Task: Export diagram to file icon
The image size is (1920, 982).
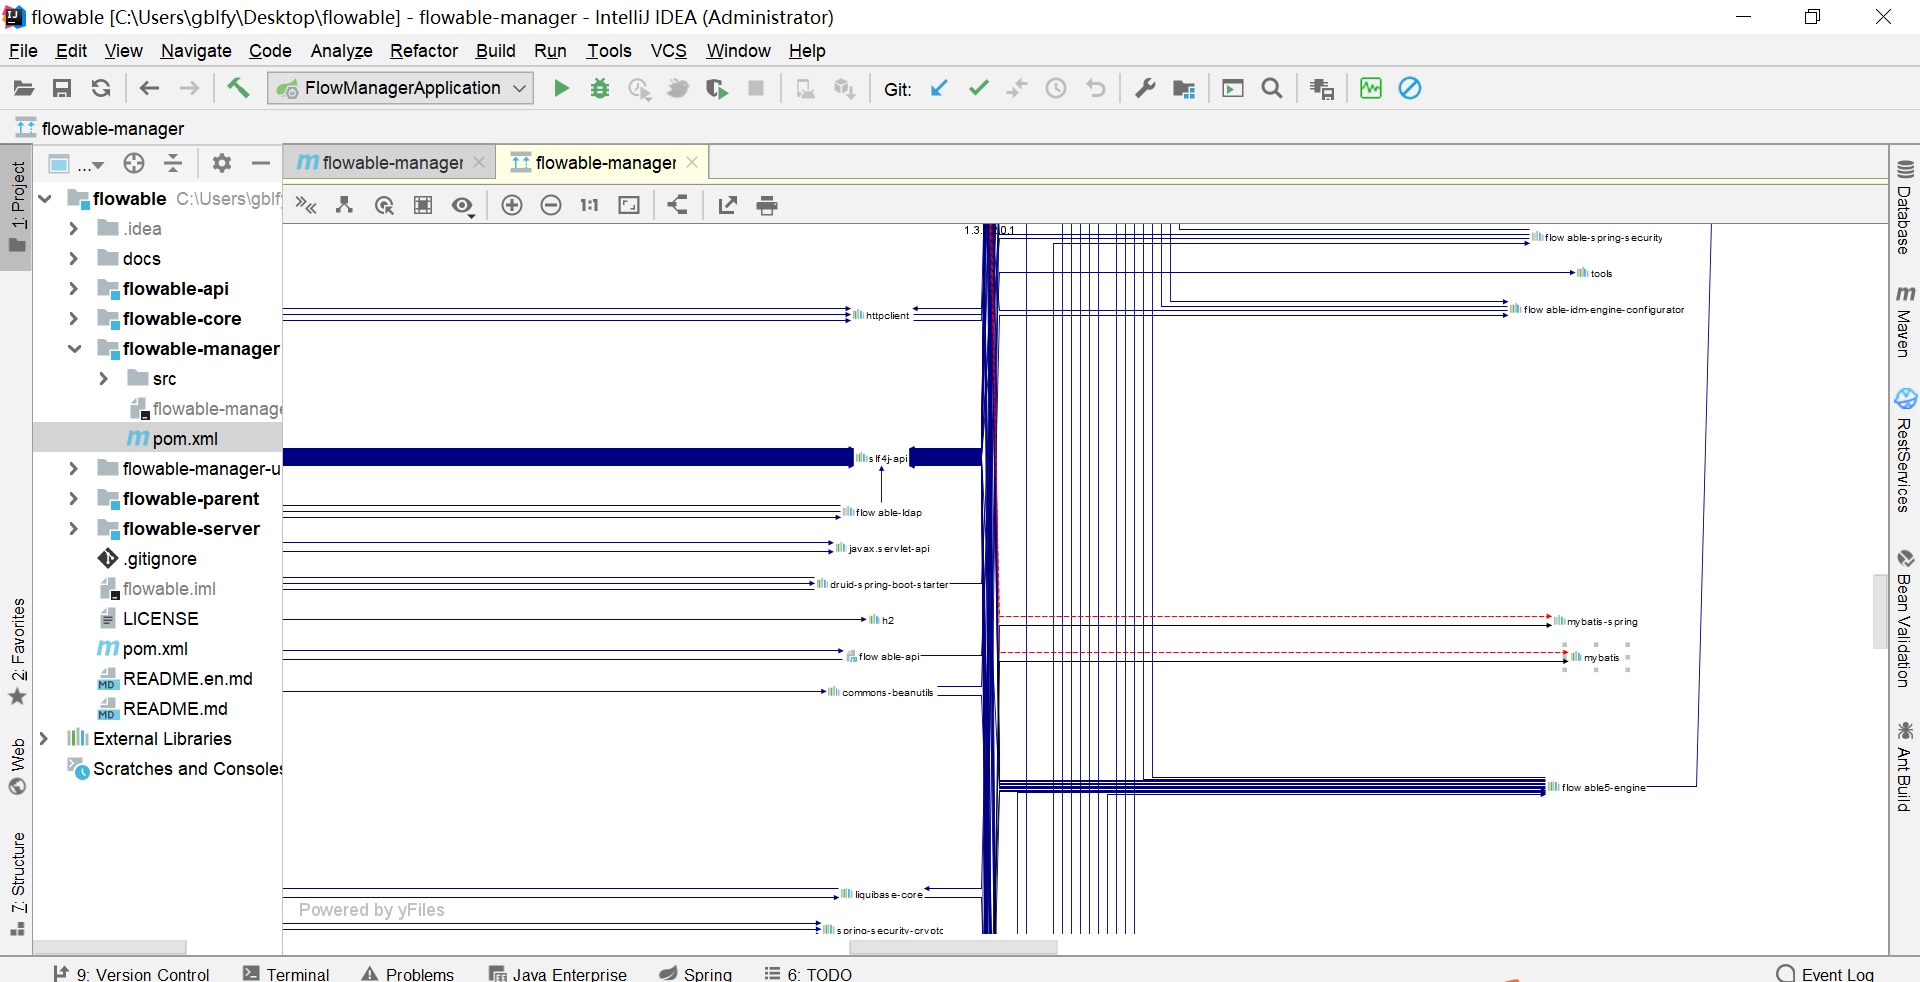Action: (x=728, y=205)
